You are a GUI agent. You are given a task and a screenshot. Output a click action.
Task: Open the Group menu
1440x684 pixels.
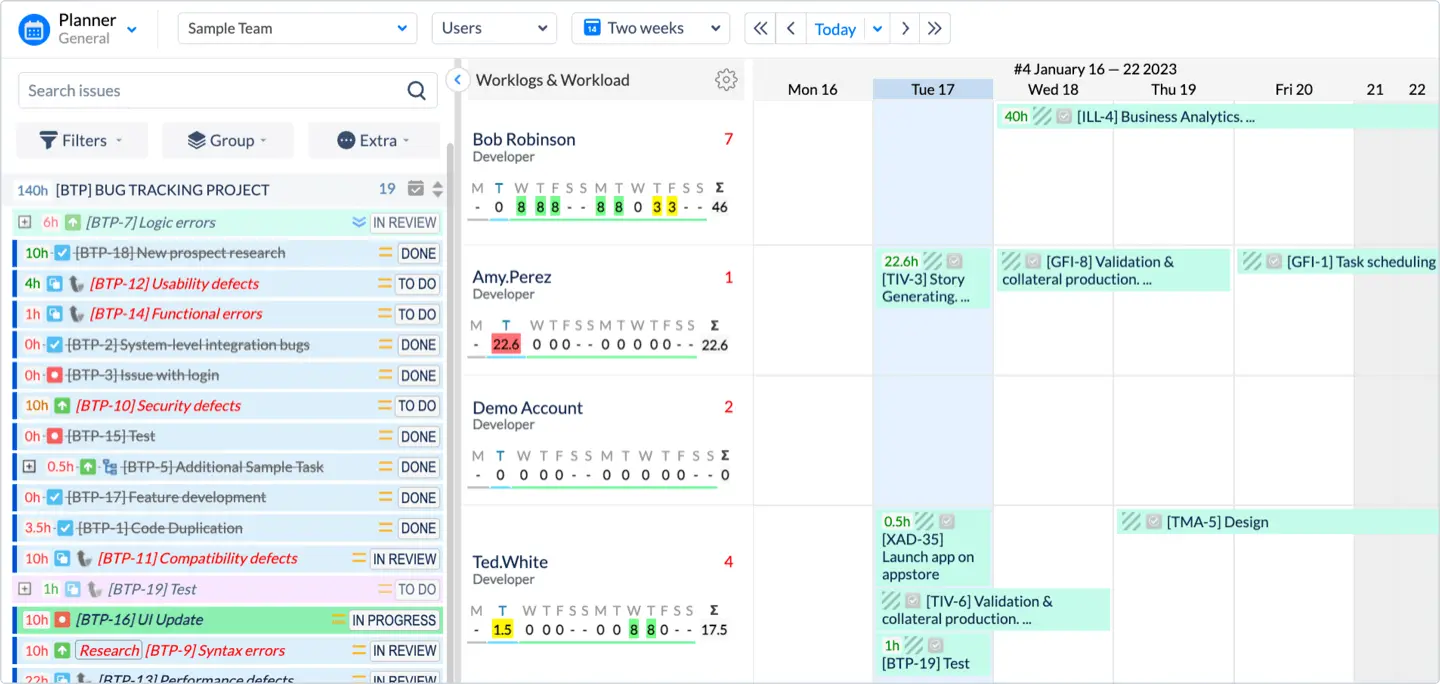coord(228,141)
